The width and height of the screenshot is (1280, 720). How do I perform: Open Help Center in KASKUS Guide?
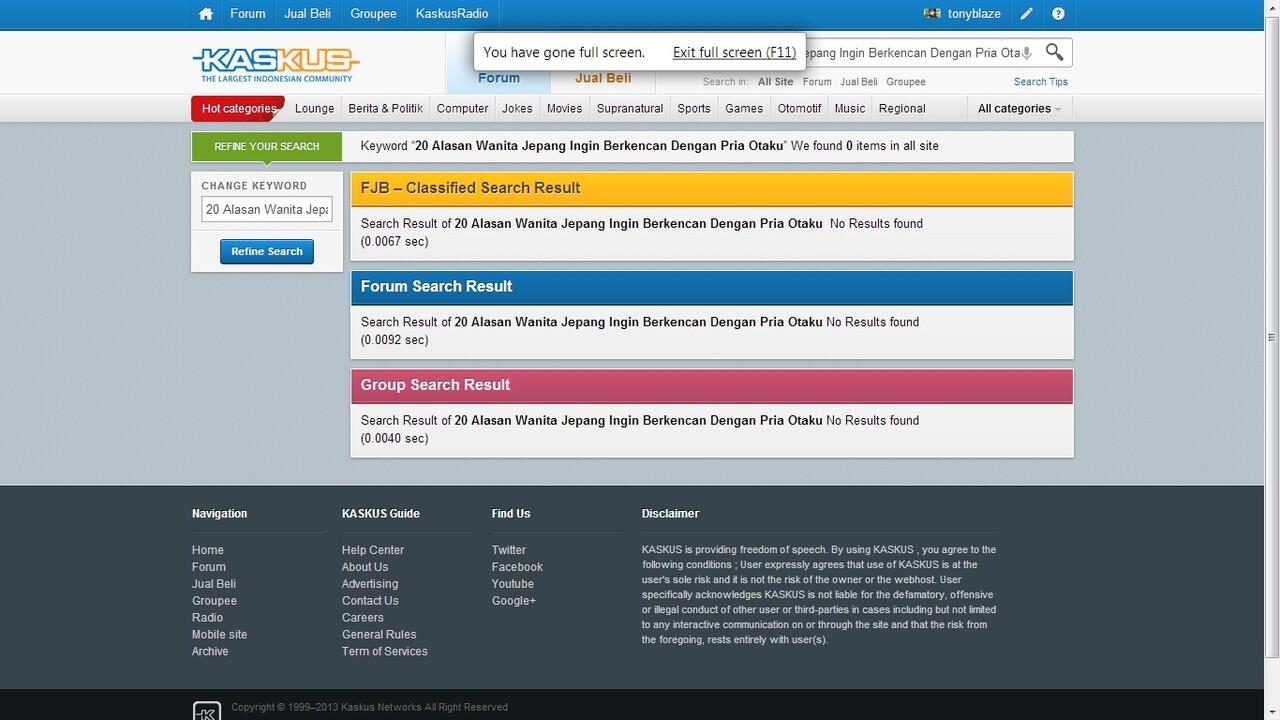[x=373, y=550]
